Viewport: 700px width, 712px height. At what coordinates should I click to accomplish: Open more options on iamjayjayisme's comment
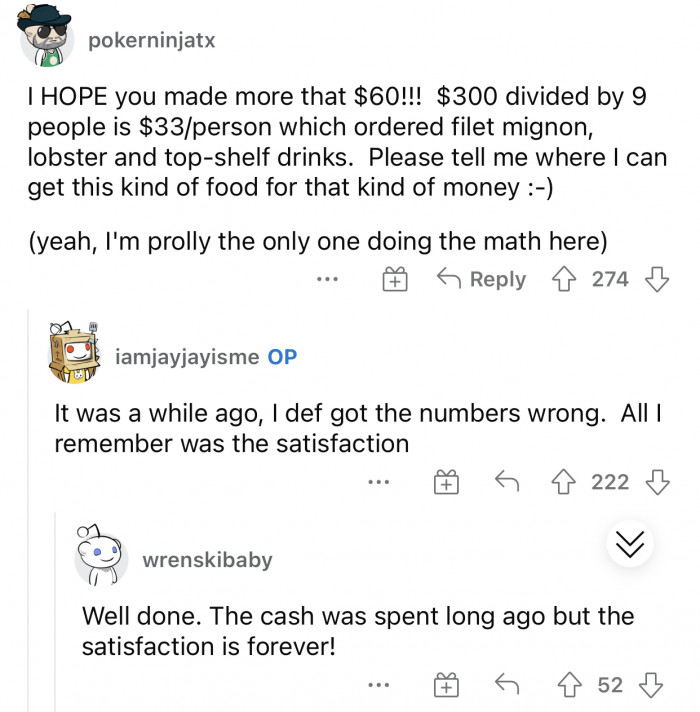point(376,484)
